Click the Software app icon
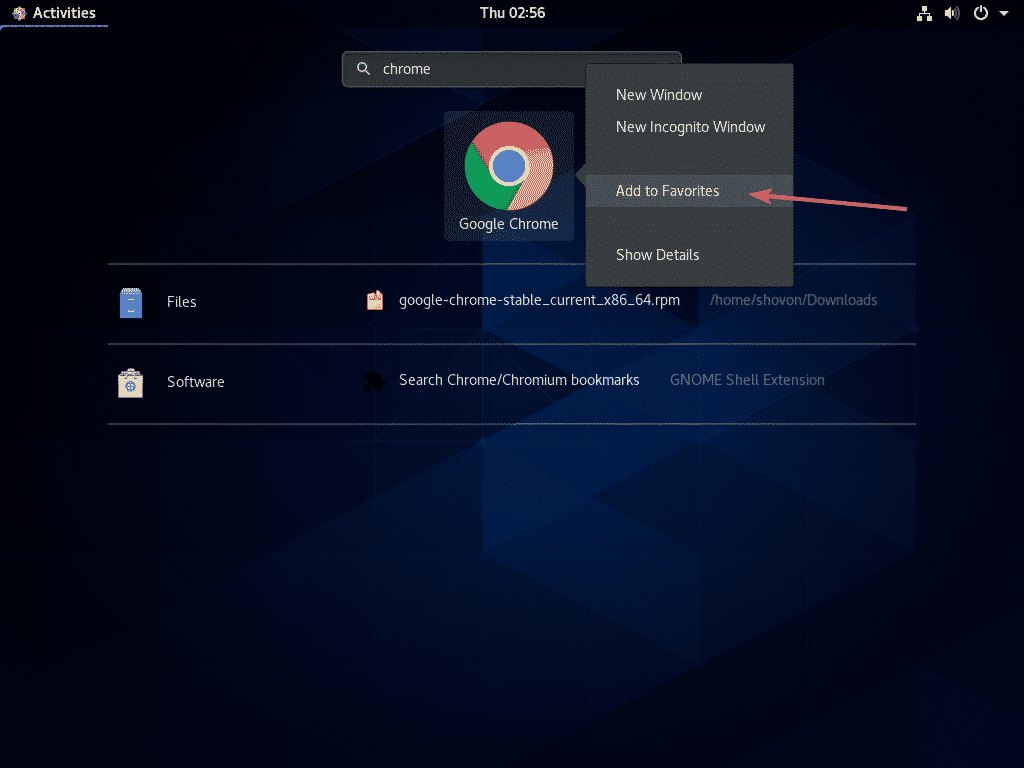 131,383
